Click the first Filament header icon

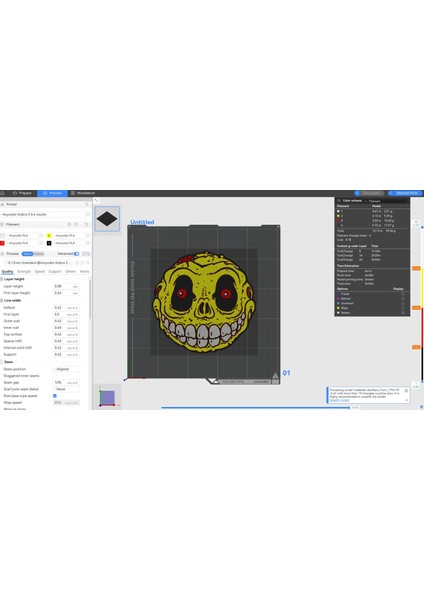pyautogui.click(x=69, y=224)
